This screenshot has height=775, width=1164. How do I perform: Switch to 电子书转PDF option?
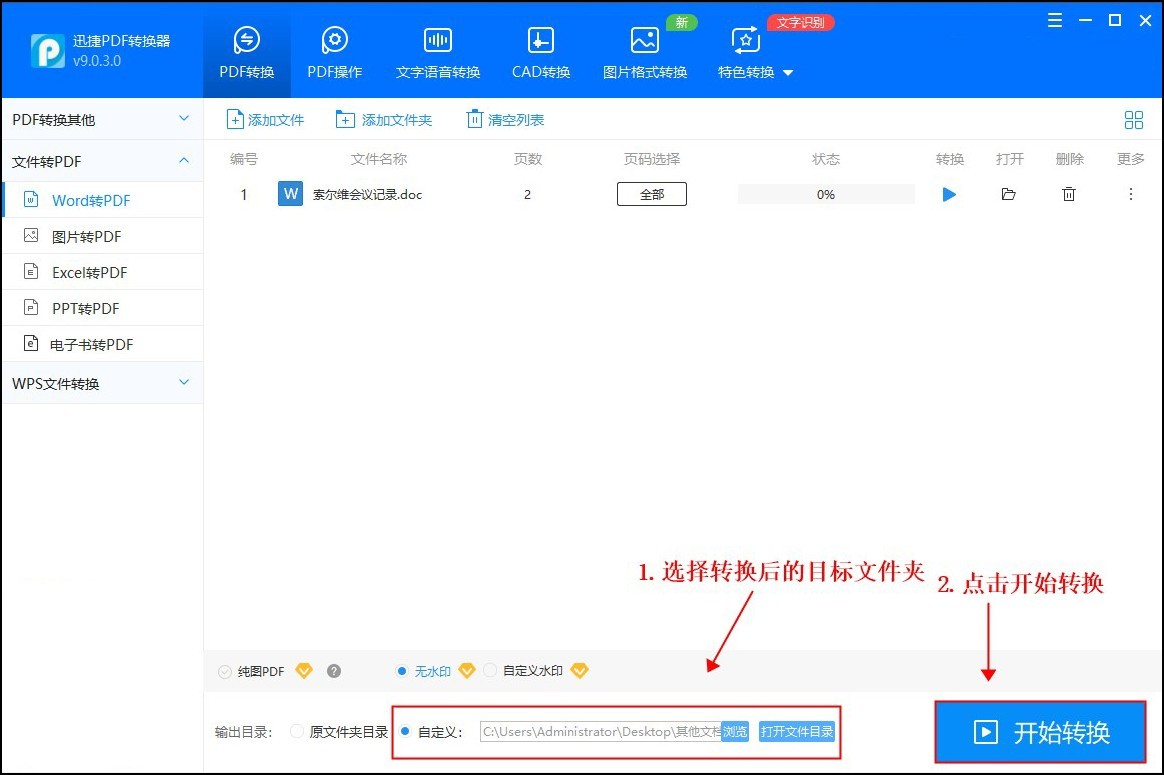[x=95, y=343]
